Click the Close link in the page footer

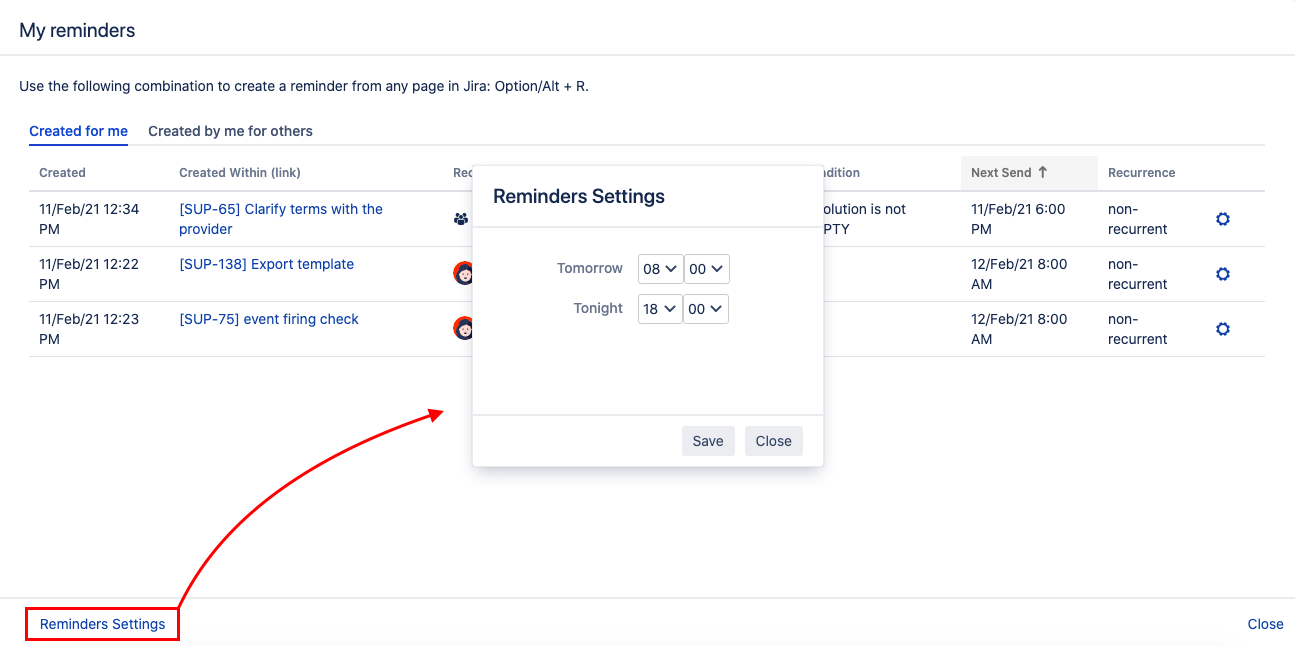click(x=1265, y=624)
